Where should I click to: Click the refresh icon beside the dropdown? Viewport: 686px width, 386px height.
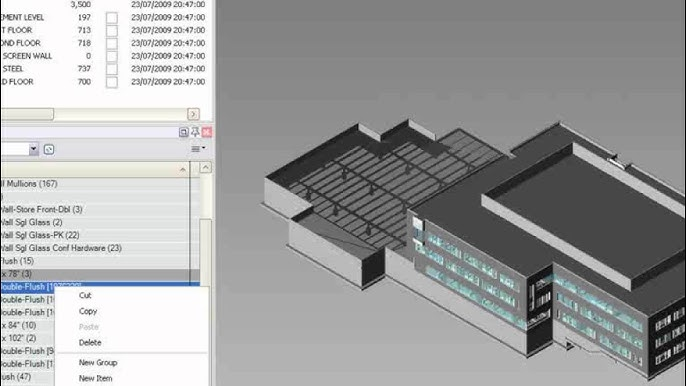(49, 150)
